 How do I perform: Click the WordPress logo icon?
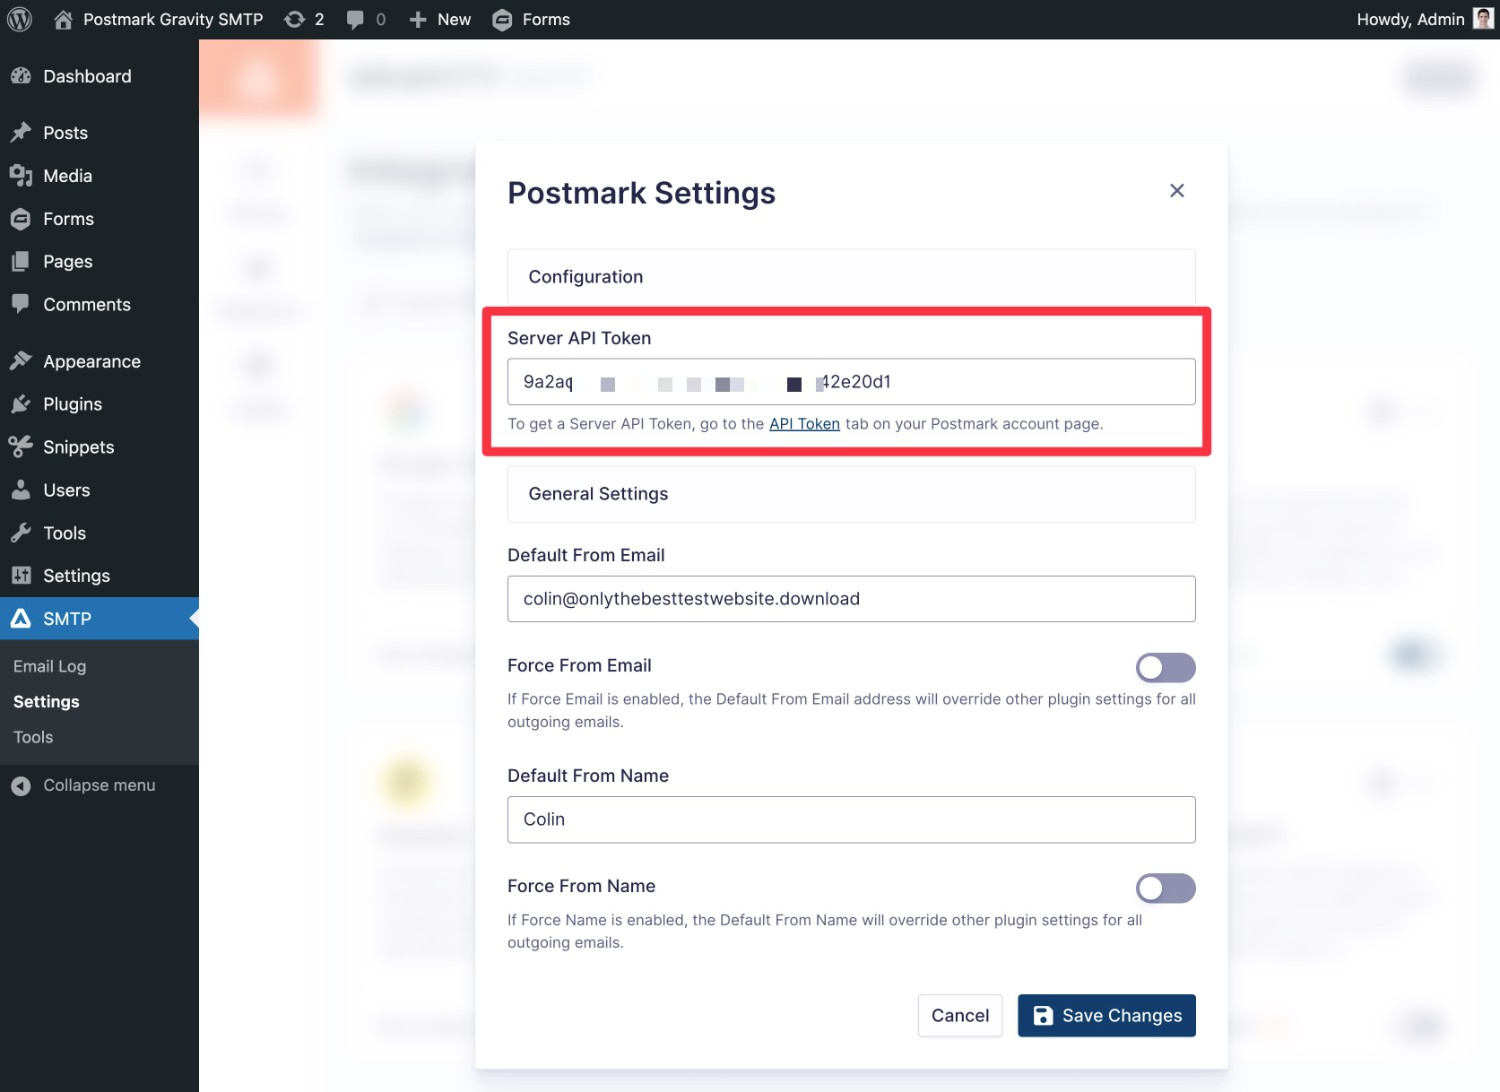click(x=19, y=19)
